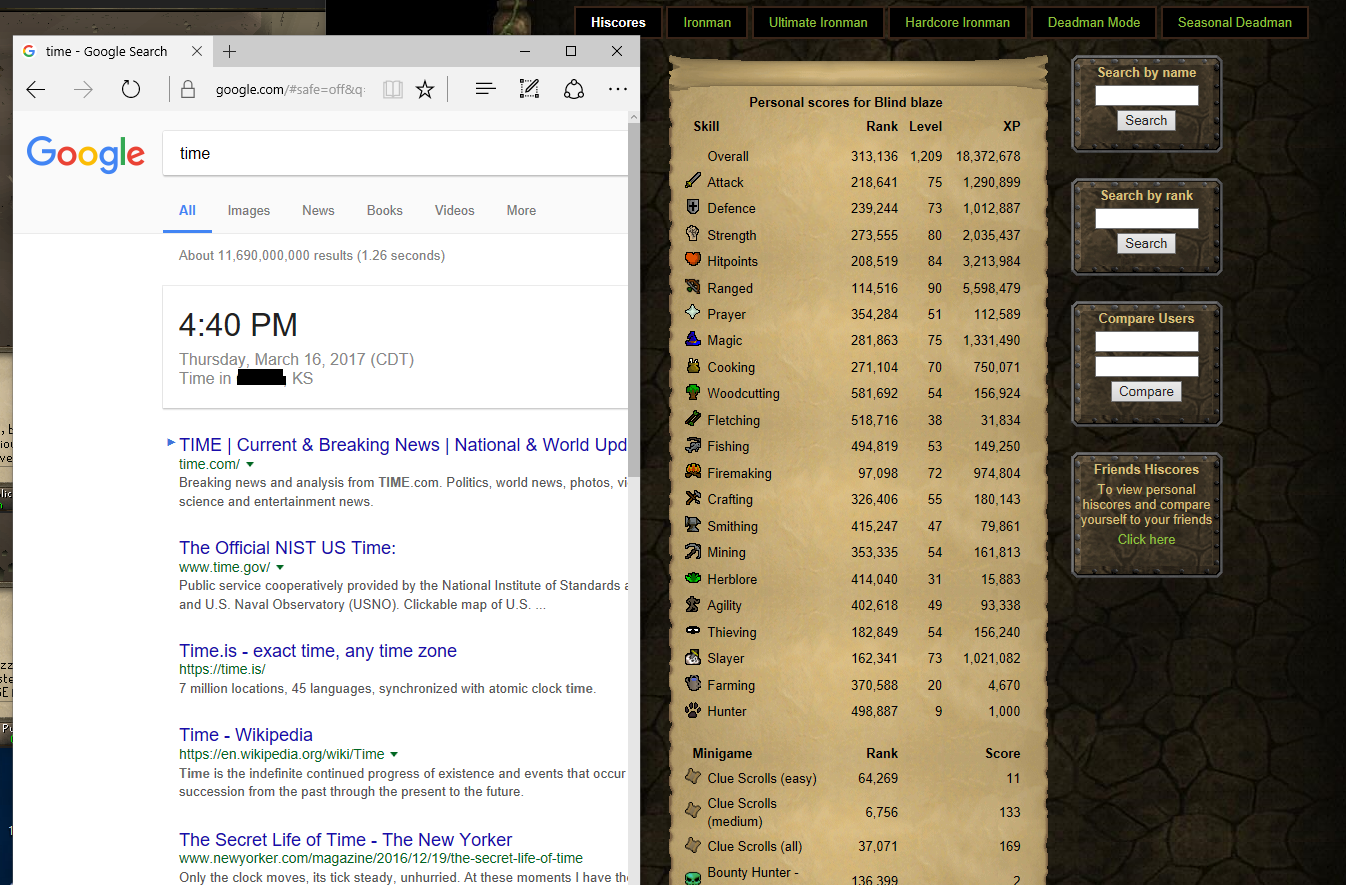Expand the arrow next to time.com/
1346x885 pixels.
pos(250,465)
